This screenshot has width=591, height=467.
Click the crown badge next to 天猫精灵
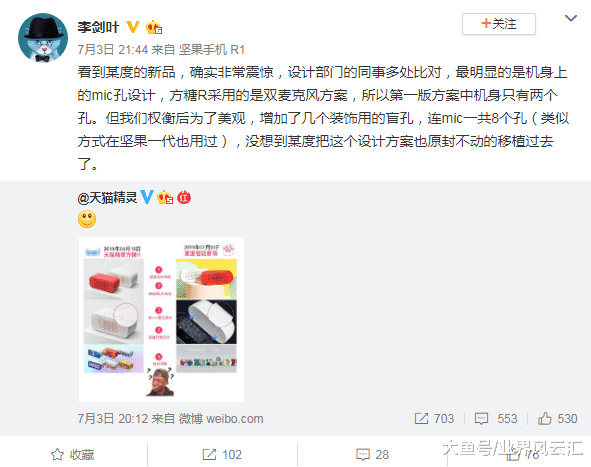tap(165, 197)
